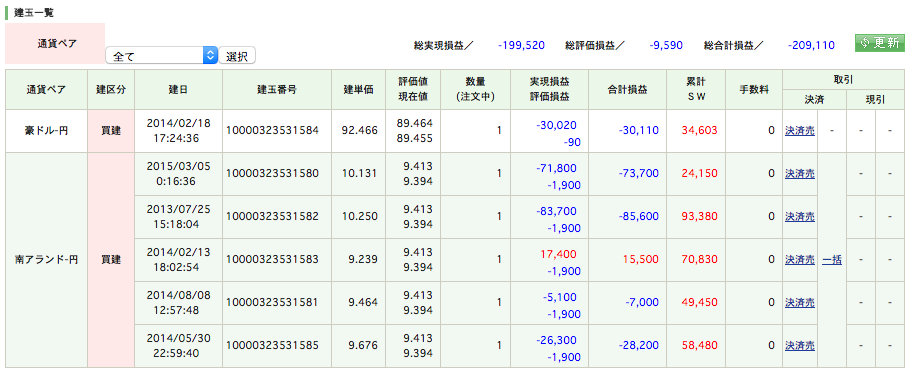Click the red realized profit value 17,400

[560, 254]
